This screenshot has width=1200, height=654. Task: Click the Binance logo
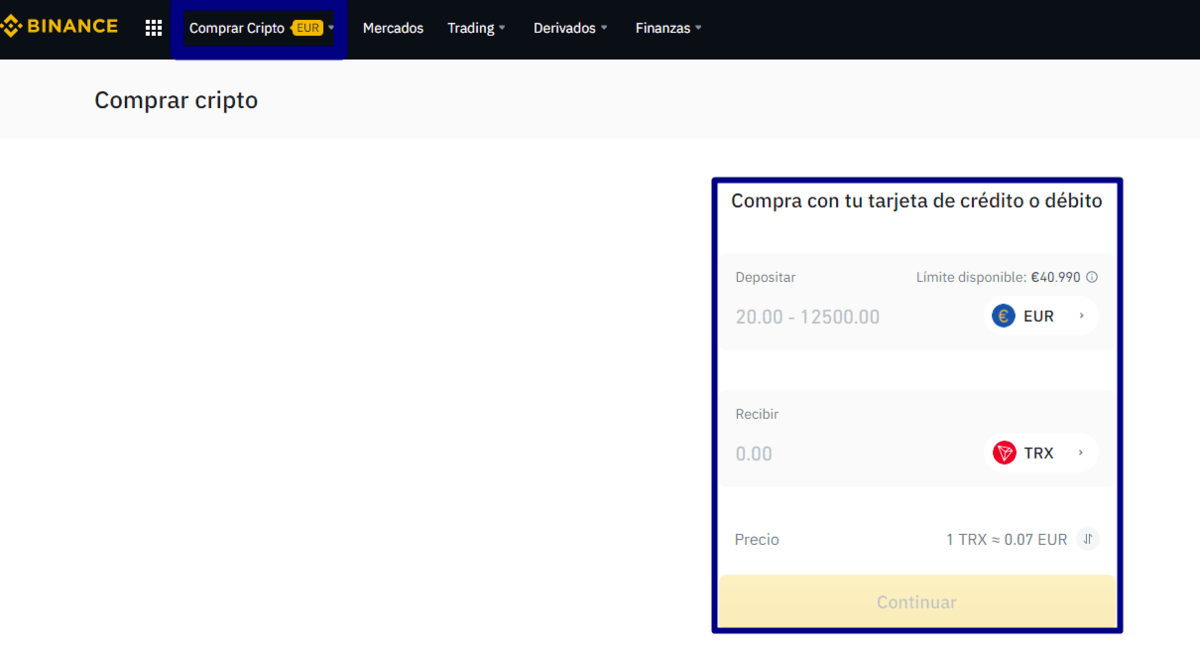coord(60,27)
